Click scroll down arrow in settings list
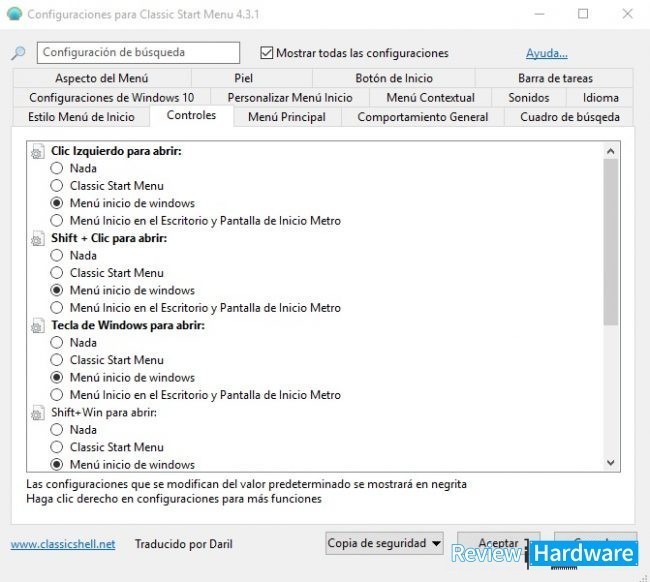The height and width of the screenshot is (582, 650). [x=610, y=462]
